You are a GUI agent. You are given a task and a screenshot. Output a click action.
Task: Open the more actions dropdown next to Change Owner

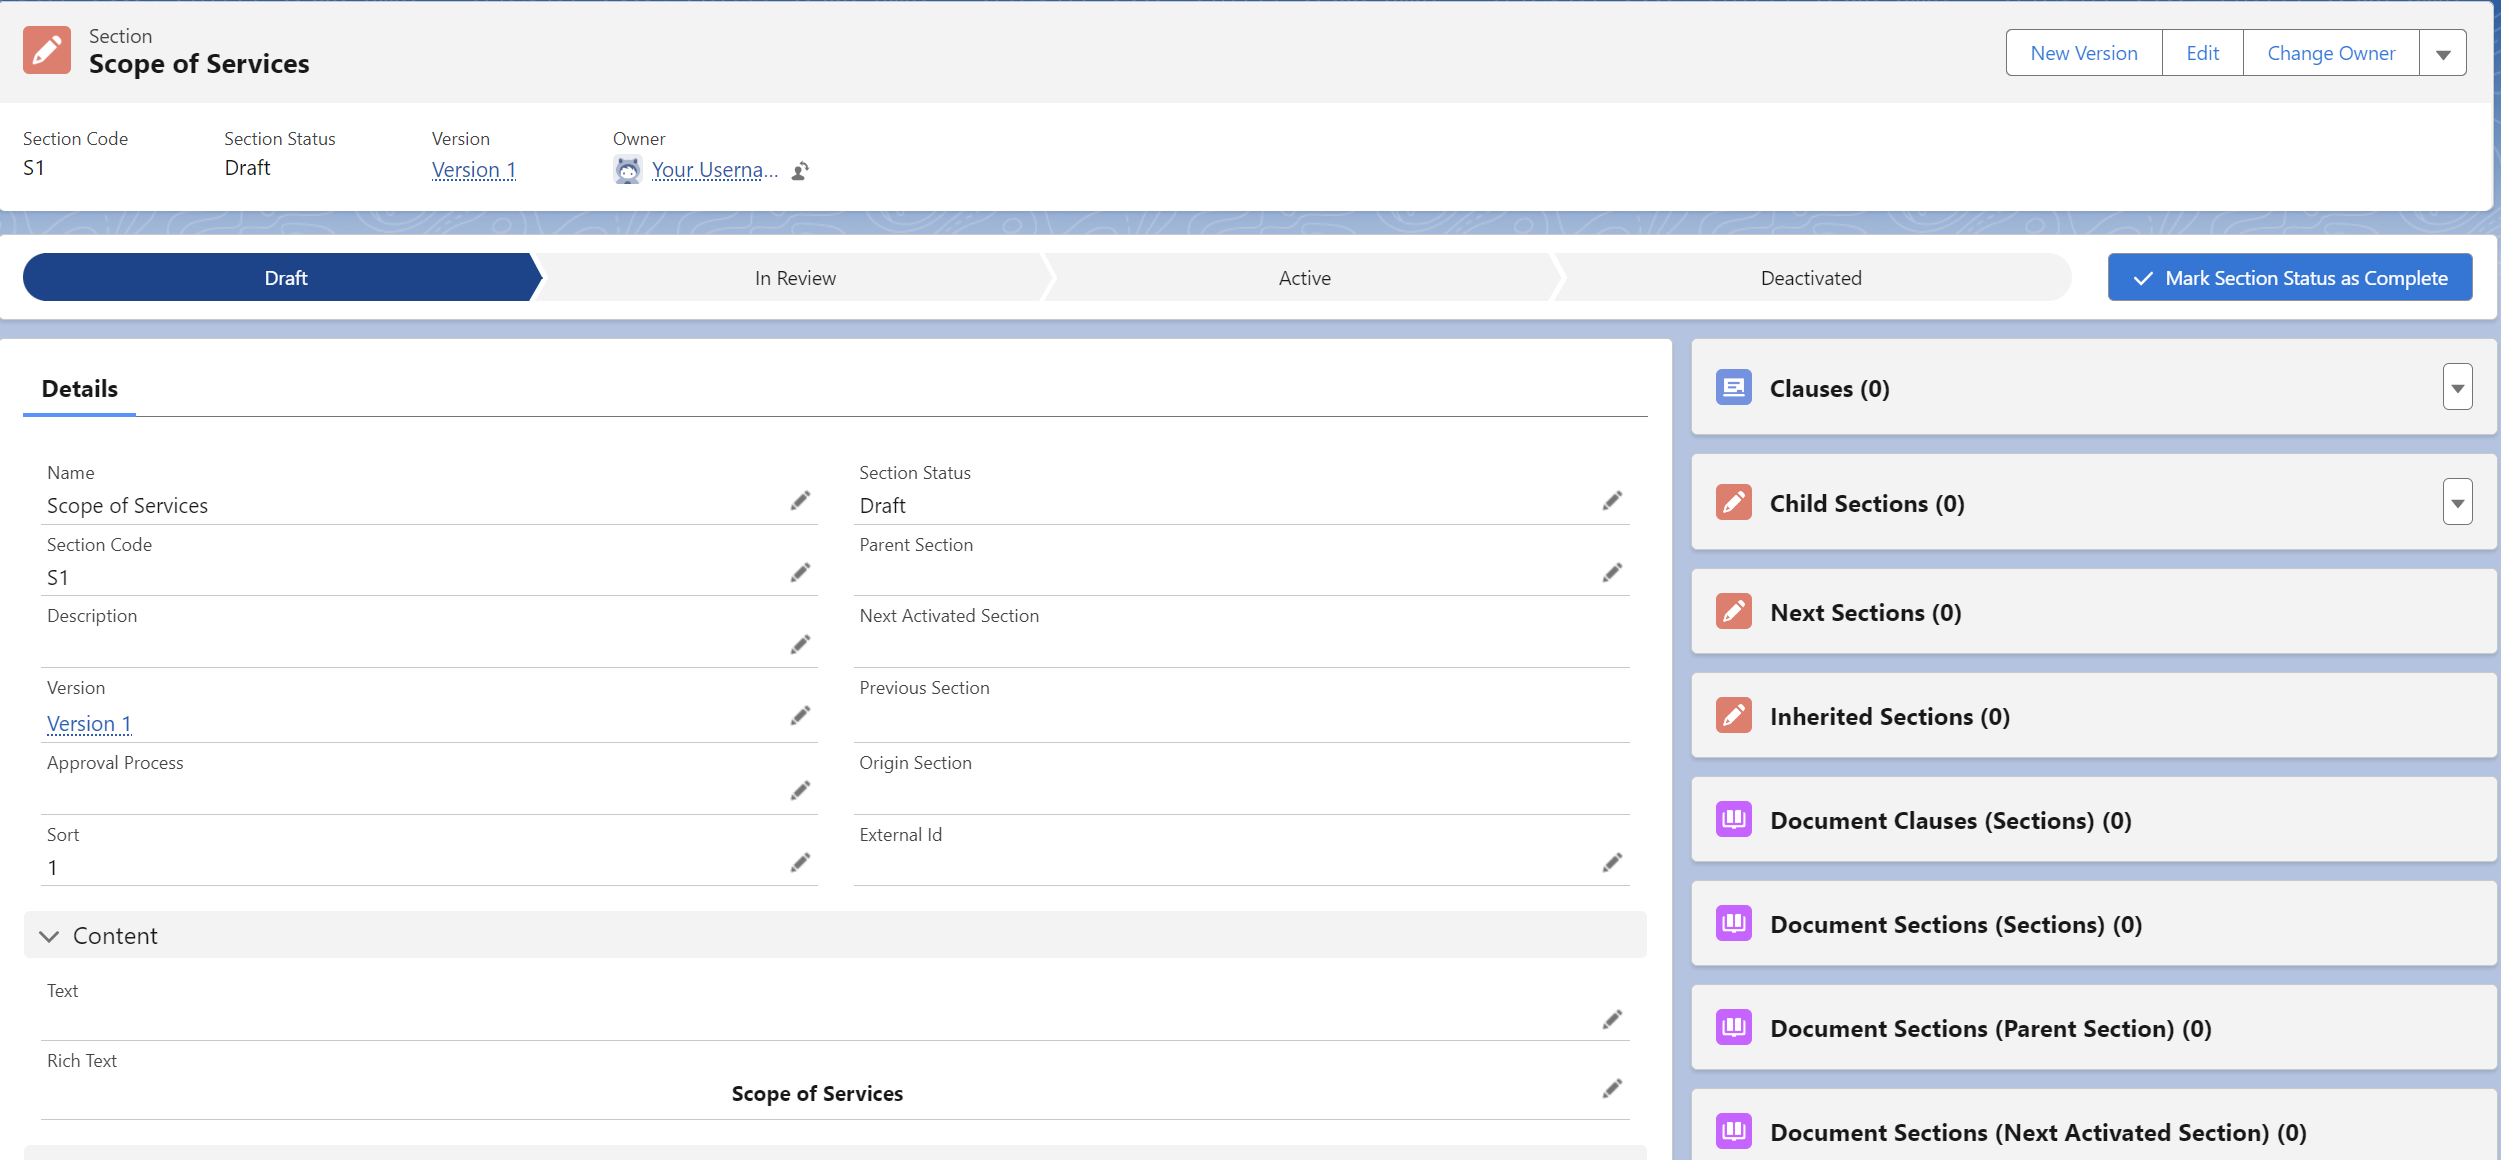point(2442,53)
